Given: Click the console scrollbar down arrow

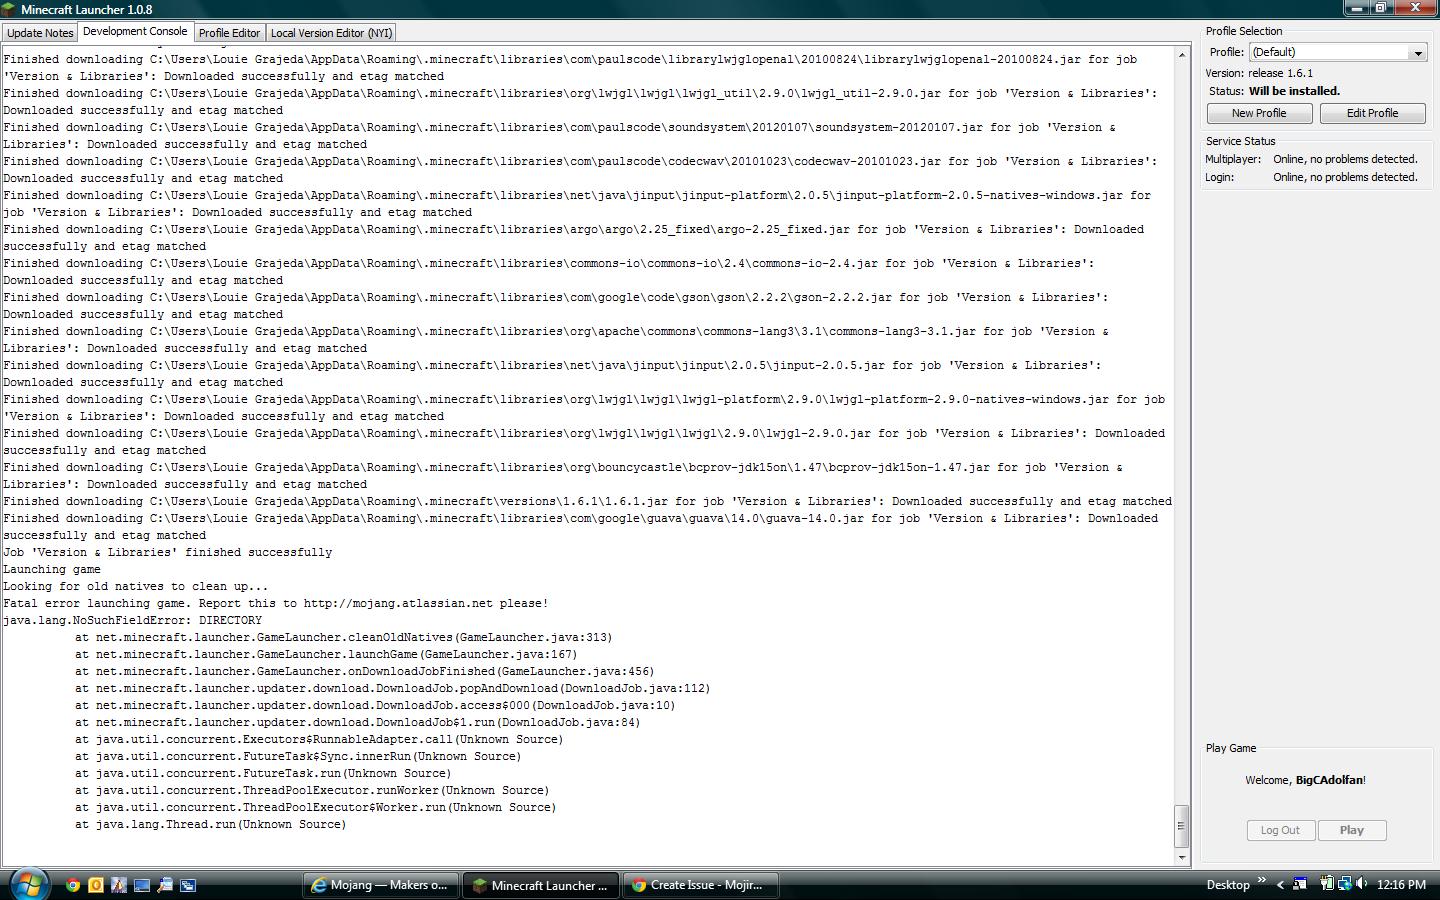Looking at the screenshot, I should point(1181,857).
